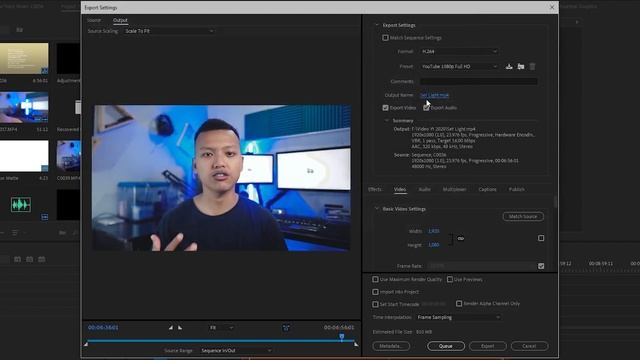The height and width of the screenshot is (360, 640).
Task: Uncheck the Export Audio checkbox
Action: click(426, 108)
